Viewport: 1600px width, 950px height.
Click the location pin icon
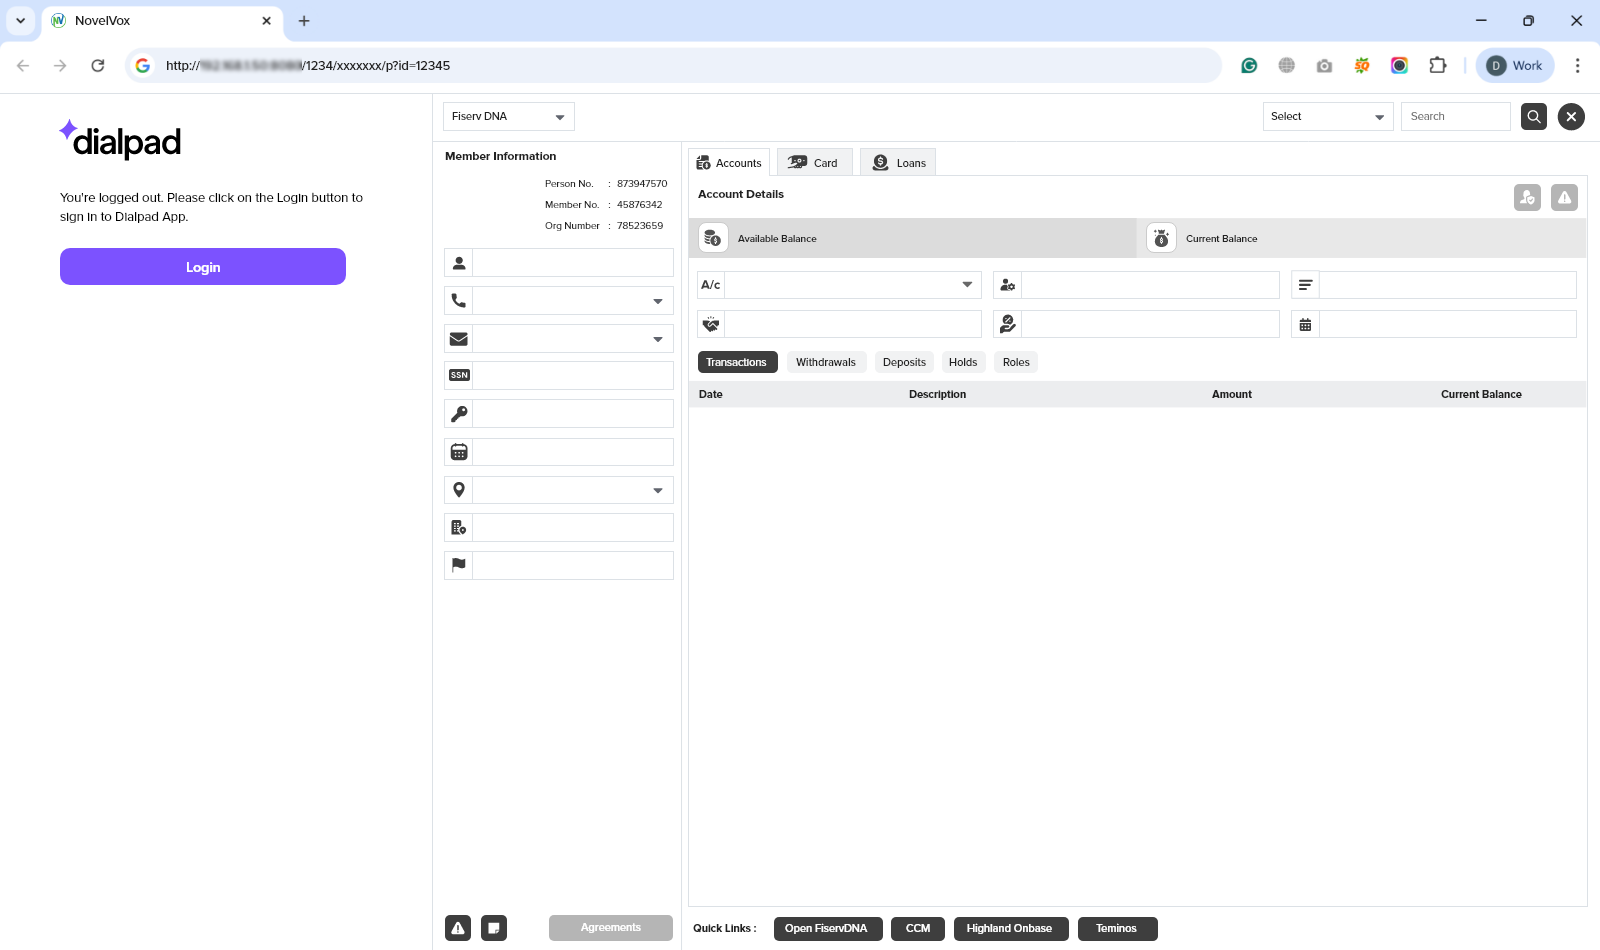click(459, 490)
